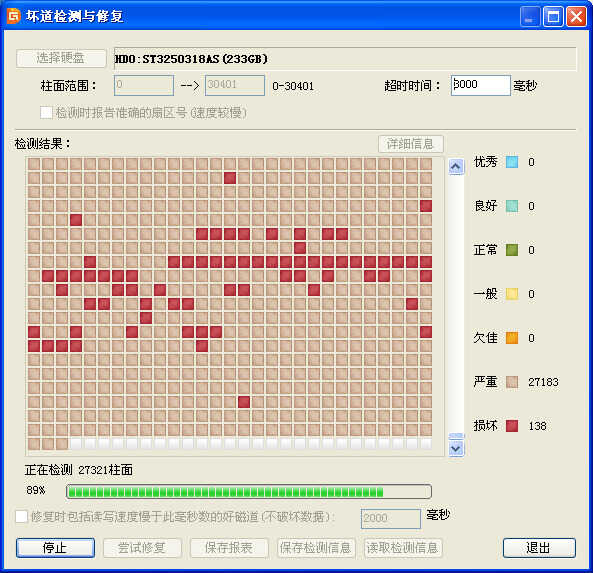Click the 良好 teal color swatch
This screenshot has height=573, width=593.
point(512,206)
